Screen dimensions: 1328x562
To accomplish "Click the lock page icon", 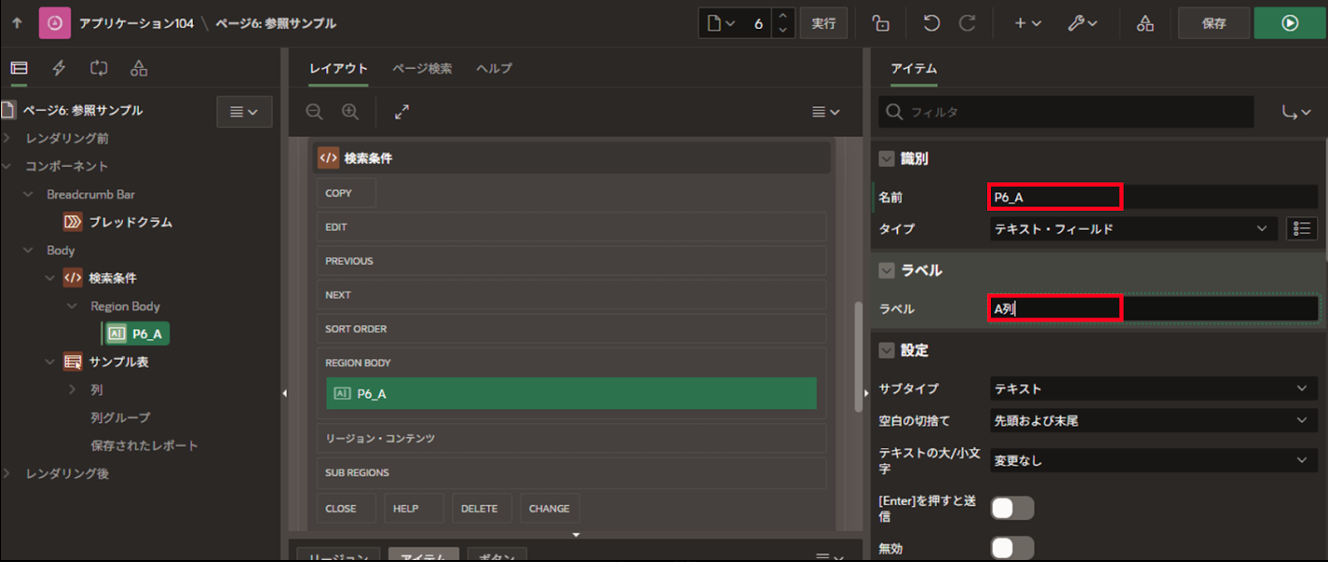I will [880, 23].
